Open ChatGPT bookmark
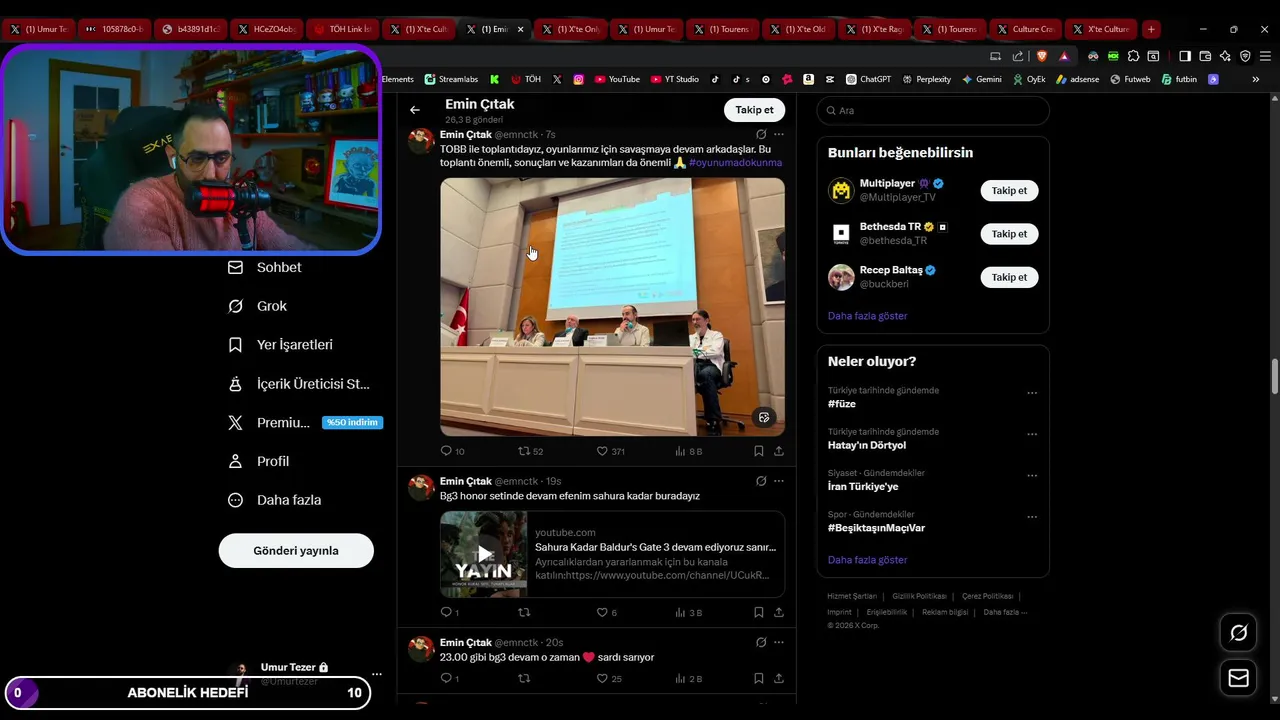The width and height of the screenshot is (1280, 720). (868, 79)
